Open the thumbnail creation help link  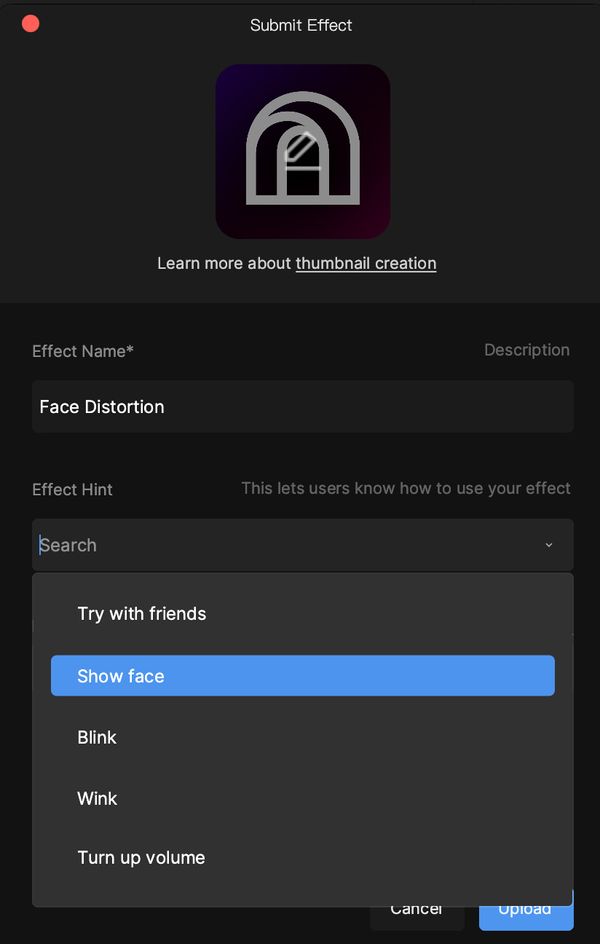366,263
